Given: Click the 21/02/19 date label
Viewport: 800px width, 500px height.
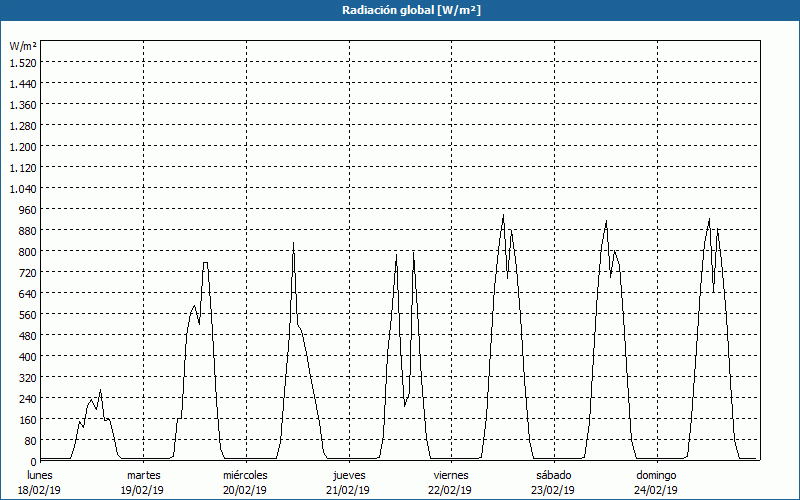Looking at the screenshot, I should [348, 490].
